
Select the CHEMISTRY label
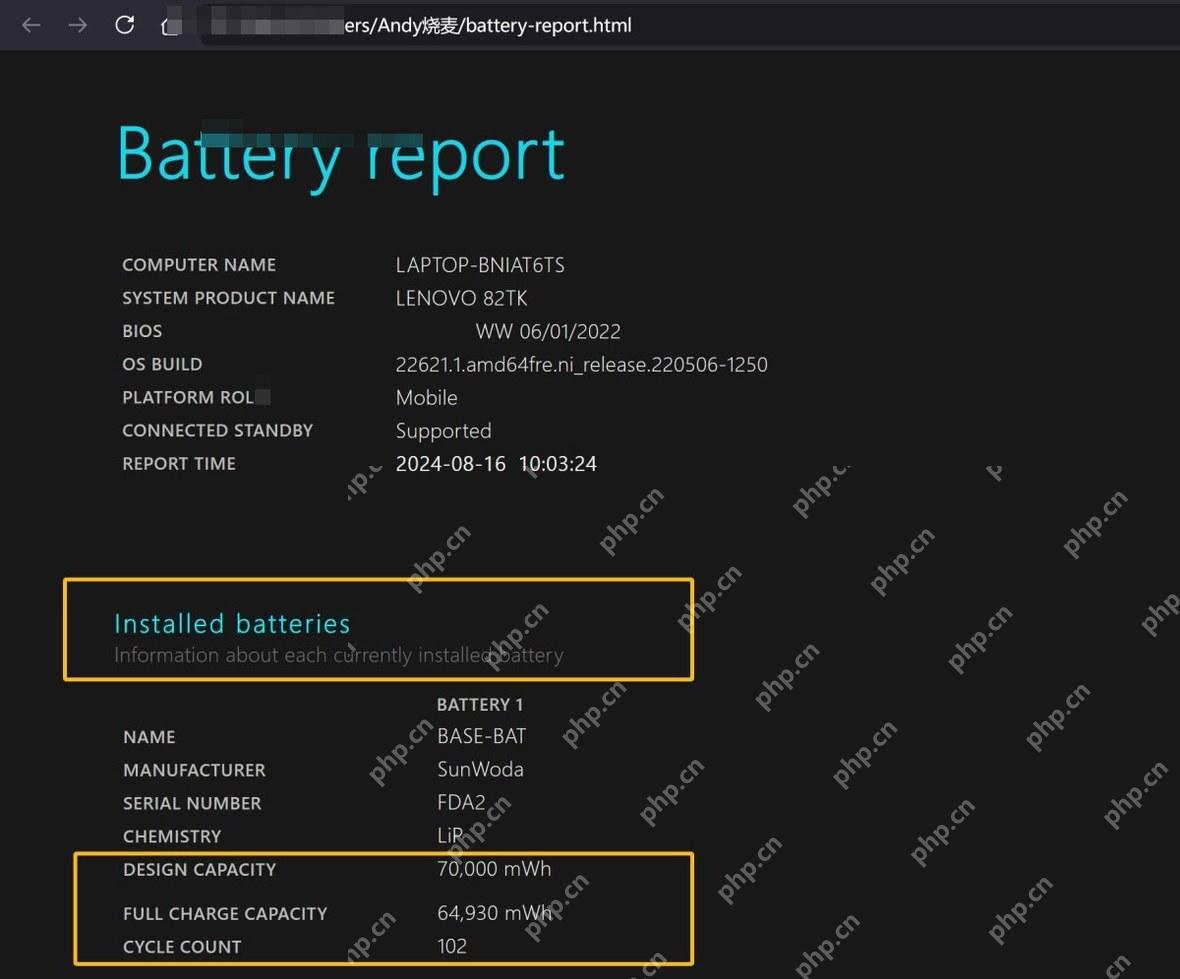(172, 837)
